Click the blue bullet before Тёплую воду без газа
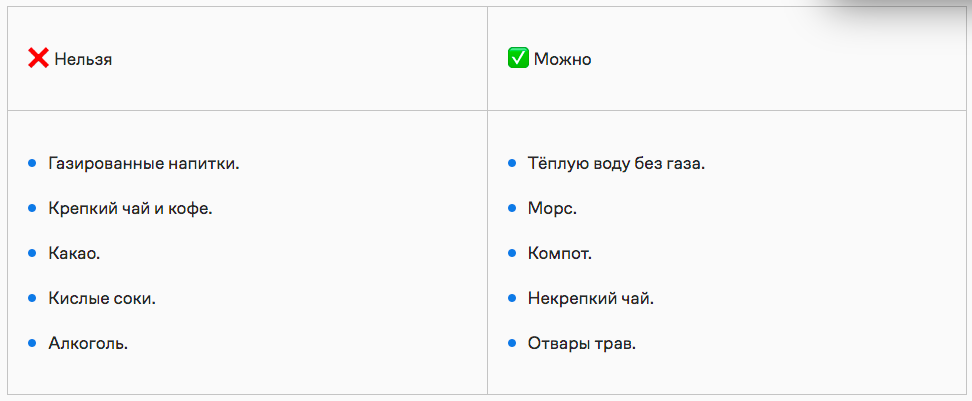The height and width of the screenshot is (401, 972). (x=513, y=163)
